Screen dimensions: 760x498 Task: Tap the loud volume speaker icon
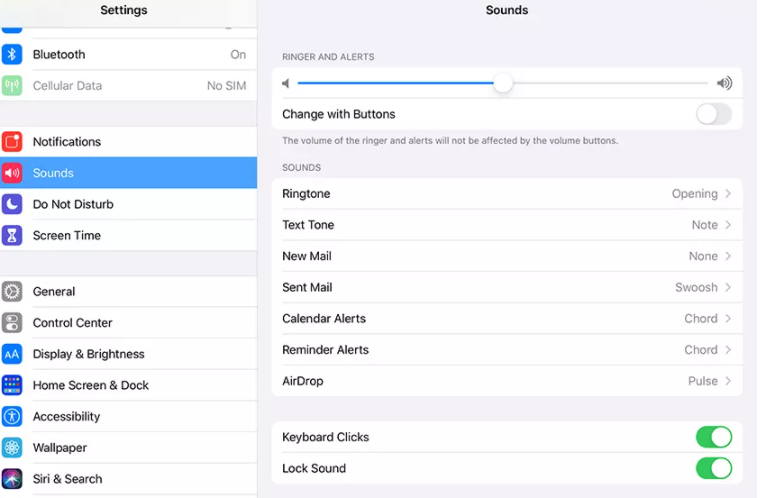(725, 83)
